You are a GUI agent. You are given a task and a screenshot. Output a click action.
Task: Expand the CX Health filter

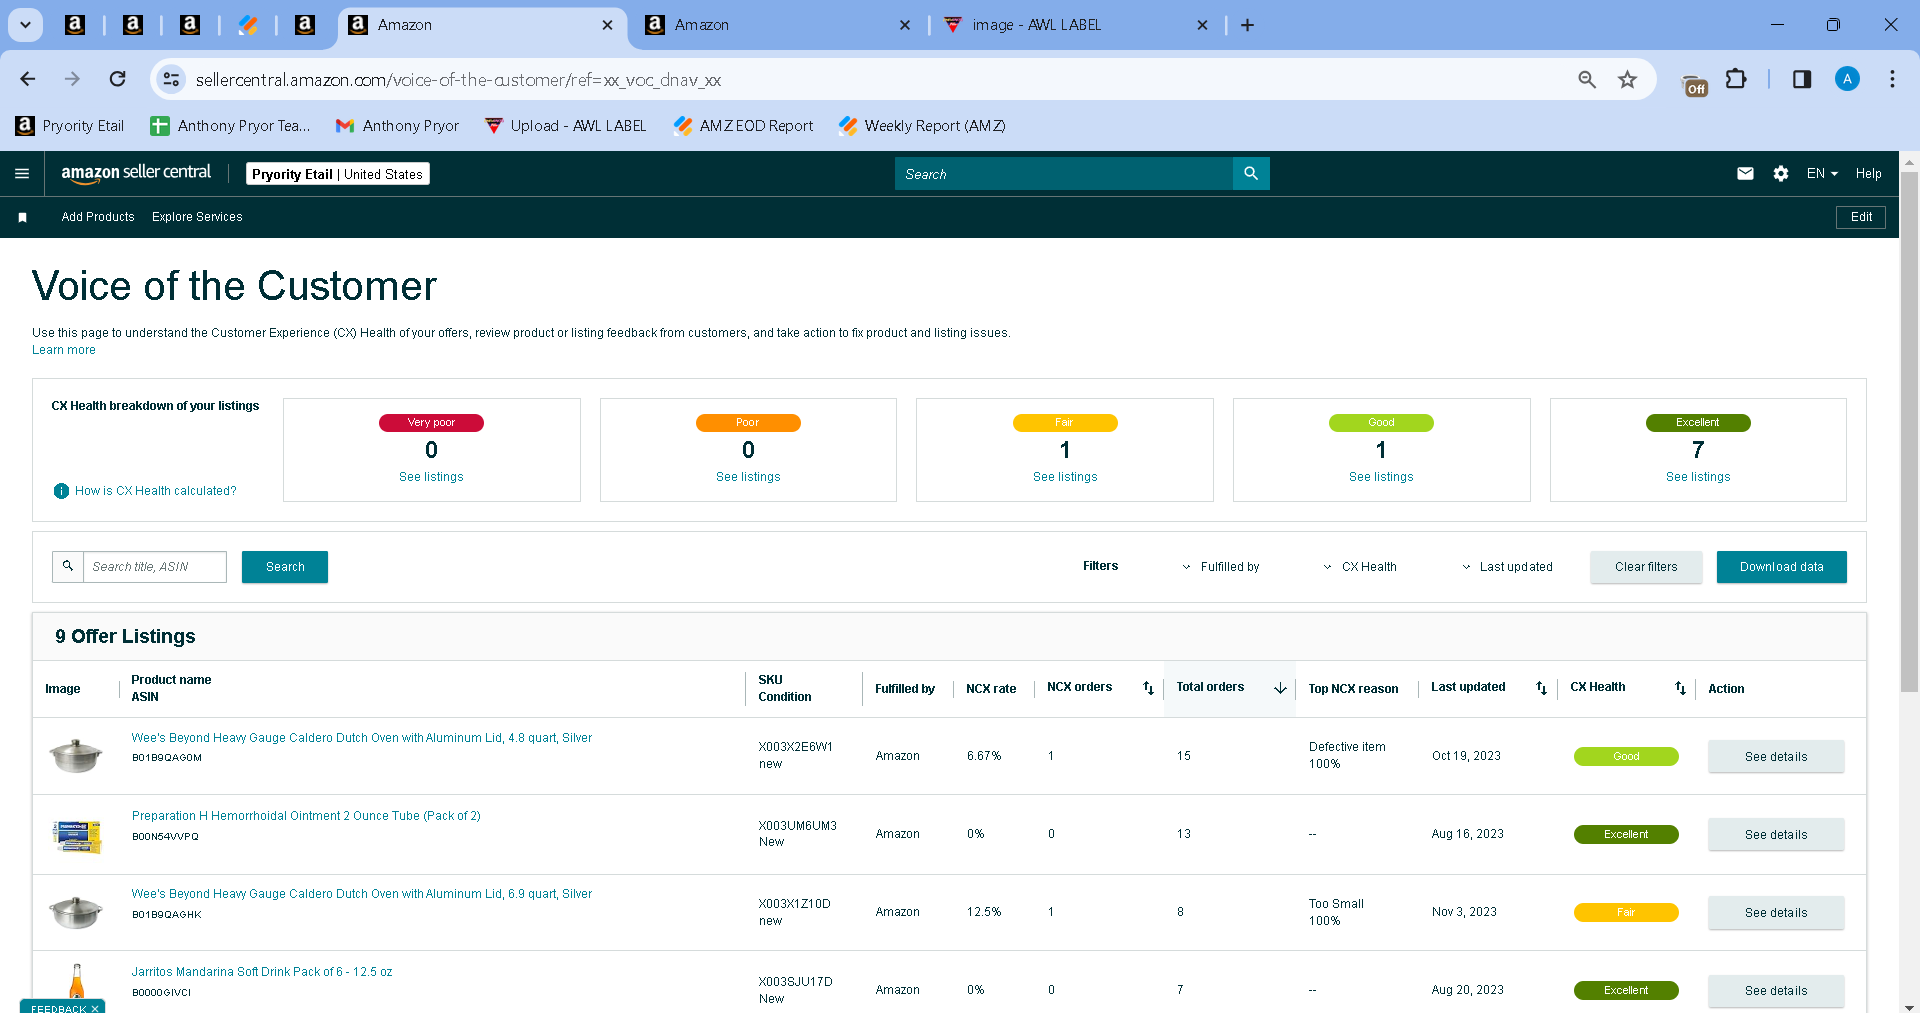pos(1360,567)
